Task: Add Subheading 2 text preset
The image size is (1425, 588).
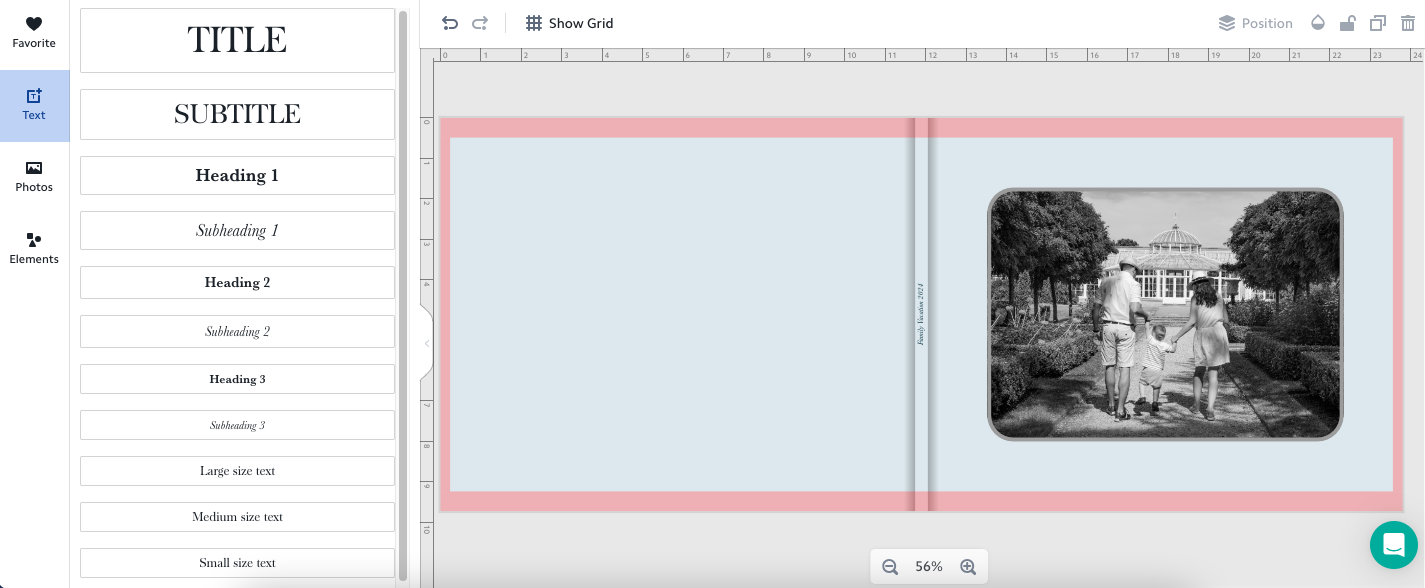Action: coord(237,331)
